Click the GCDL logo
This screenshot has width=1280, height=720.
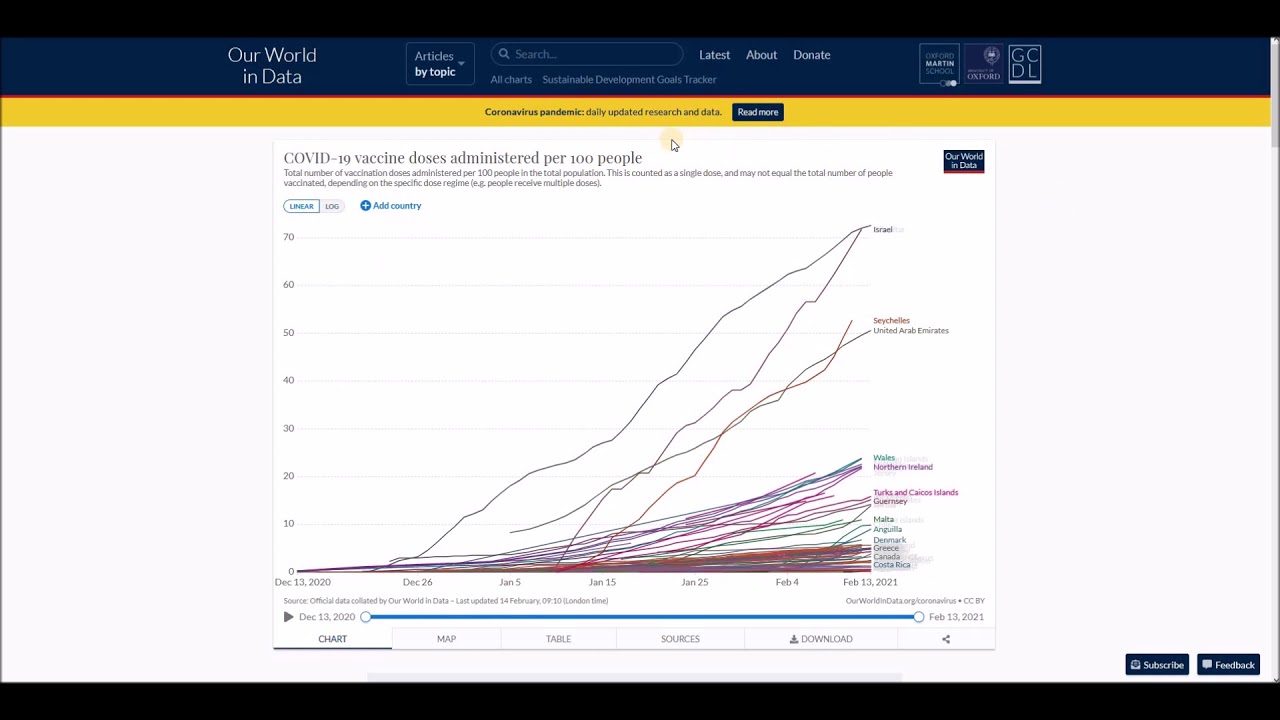[x=1024, y=64]
